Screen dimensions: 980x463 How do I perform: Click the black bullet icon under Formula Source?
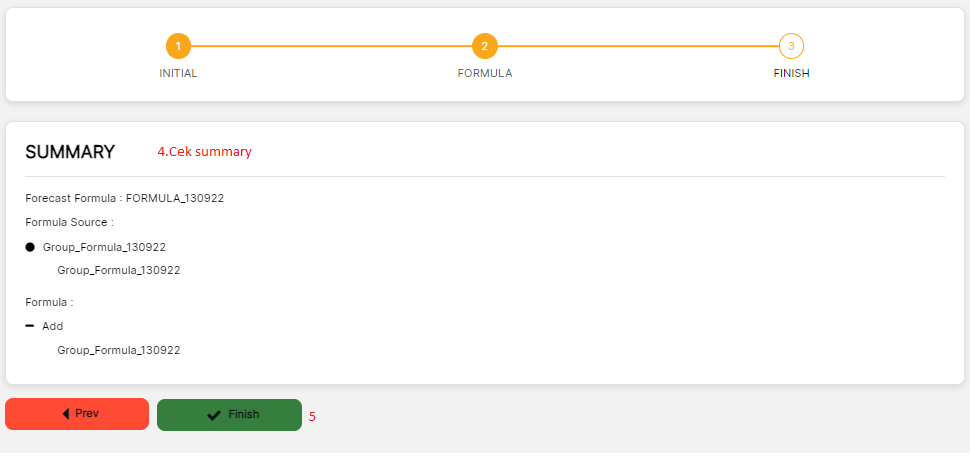pyautogui.click(x=30, y=247)
